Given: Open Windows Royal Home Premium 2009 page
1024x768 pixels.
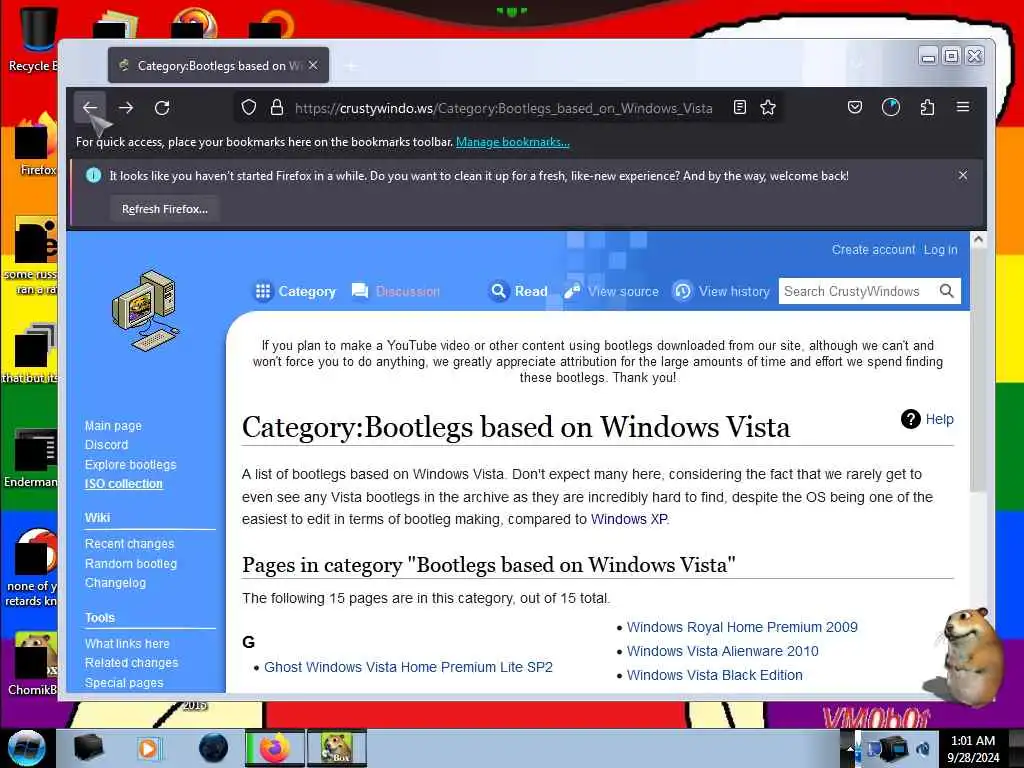Looking at the screenshot, I should pyautogui.click(x=742, y=627).
